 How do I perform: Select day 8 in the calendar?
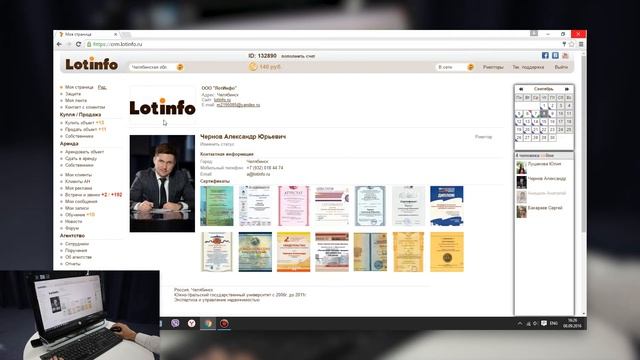[x=544, y=113]
